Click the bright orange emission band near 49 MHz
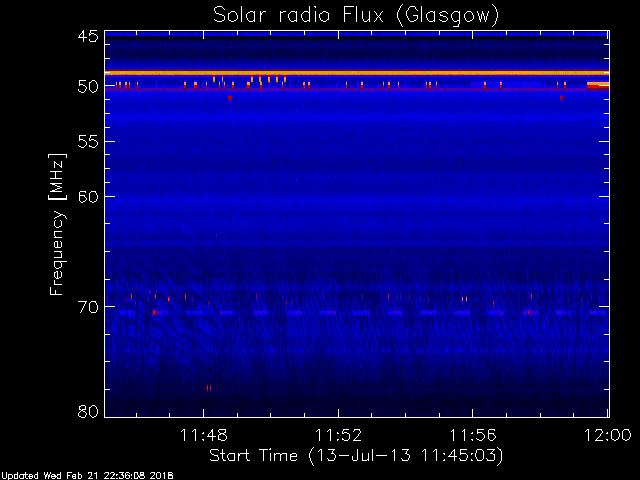 (357, 73)
